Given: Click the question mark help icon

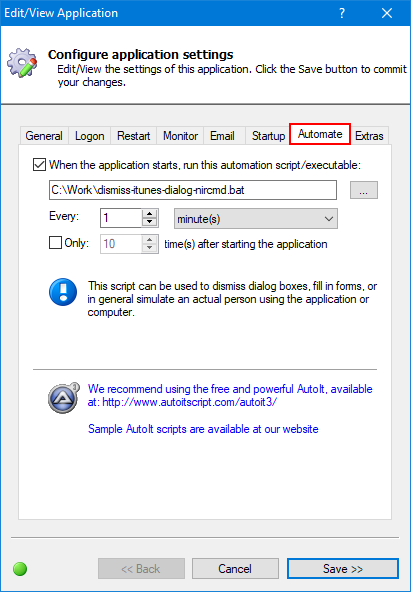Looking at the screenshot, I should click(342, 13).
